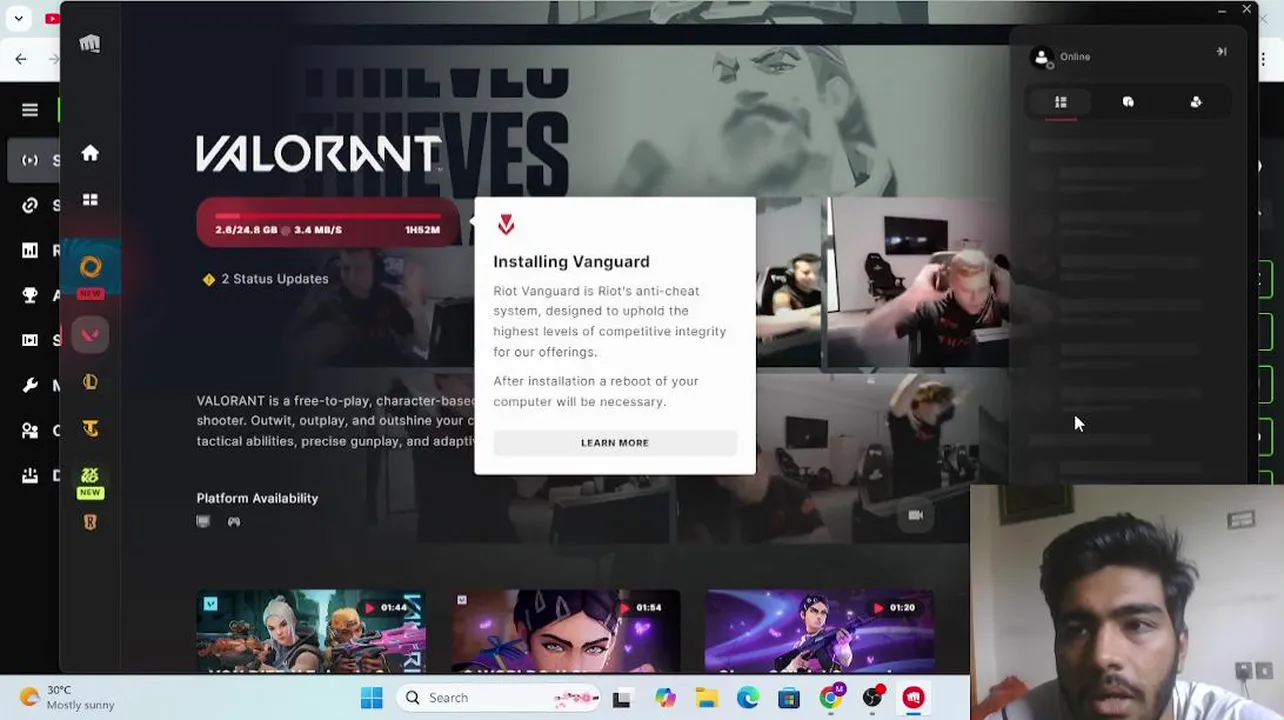The image size is (1284, 720).
Task: Play the 01:44 video thumbnail
Action: click(x=311, y=631)
